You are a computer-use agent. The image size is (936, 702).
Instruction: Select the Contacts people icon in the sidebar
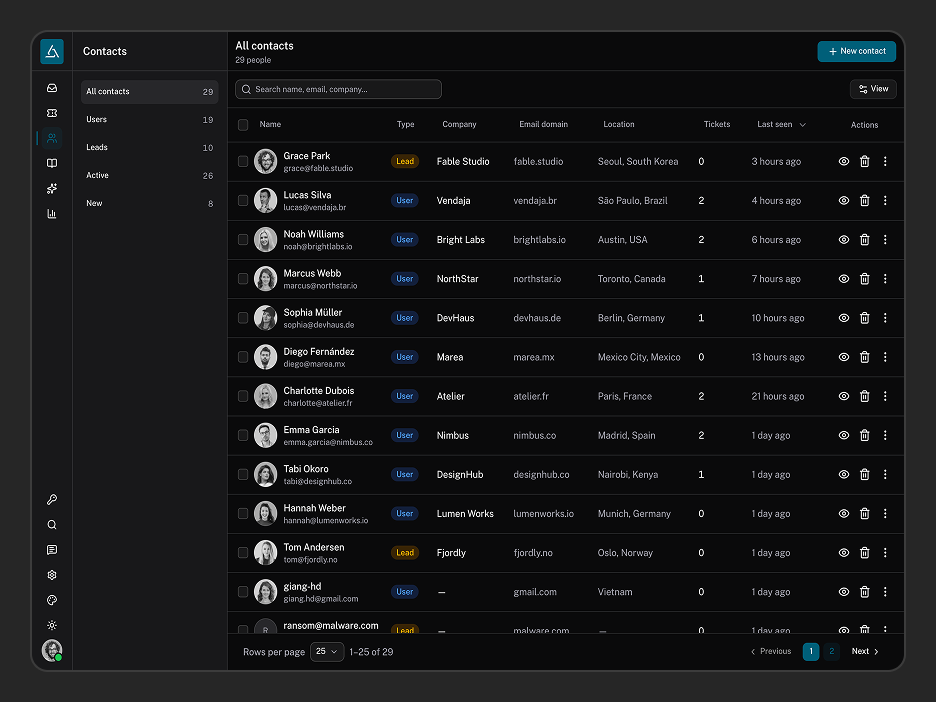52,138
